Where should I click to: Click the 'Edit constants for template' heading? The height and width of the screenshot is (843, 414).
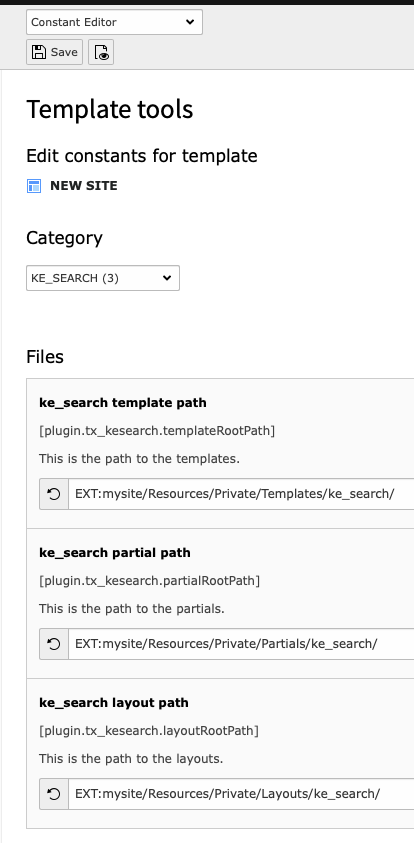(142, 156)
